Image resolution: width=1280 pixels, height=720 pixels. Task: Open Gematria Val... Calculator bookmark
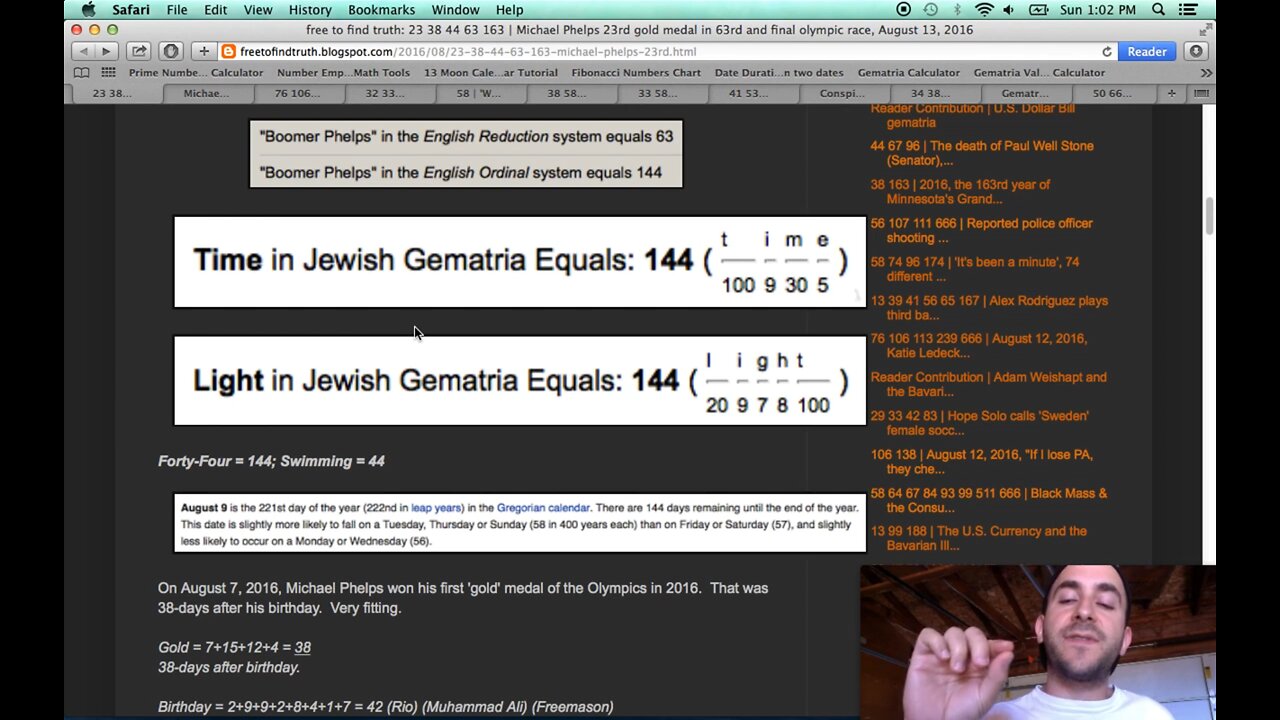point(1039,72)
